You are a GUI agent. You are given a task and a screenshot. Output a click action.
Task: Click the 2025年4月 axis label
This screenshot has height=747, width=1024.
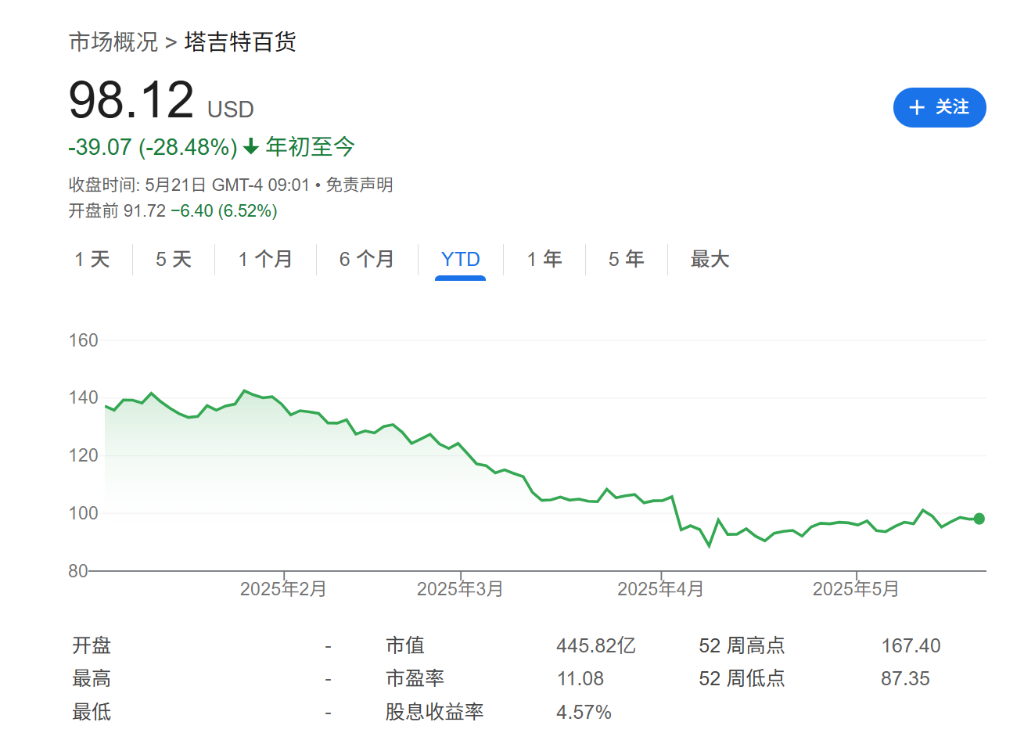click(663, 589)
